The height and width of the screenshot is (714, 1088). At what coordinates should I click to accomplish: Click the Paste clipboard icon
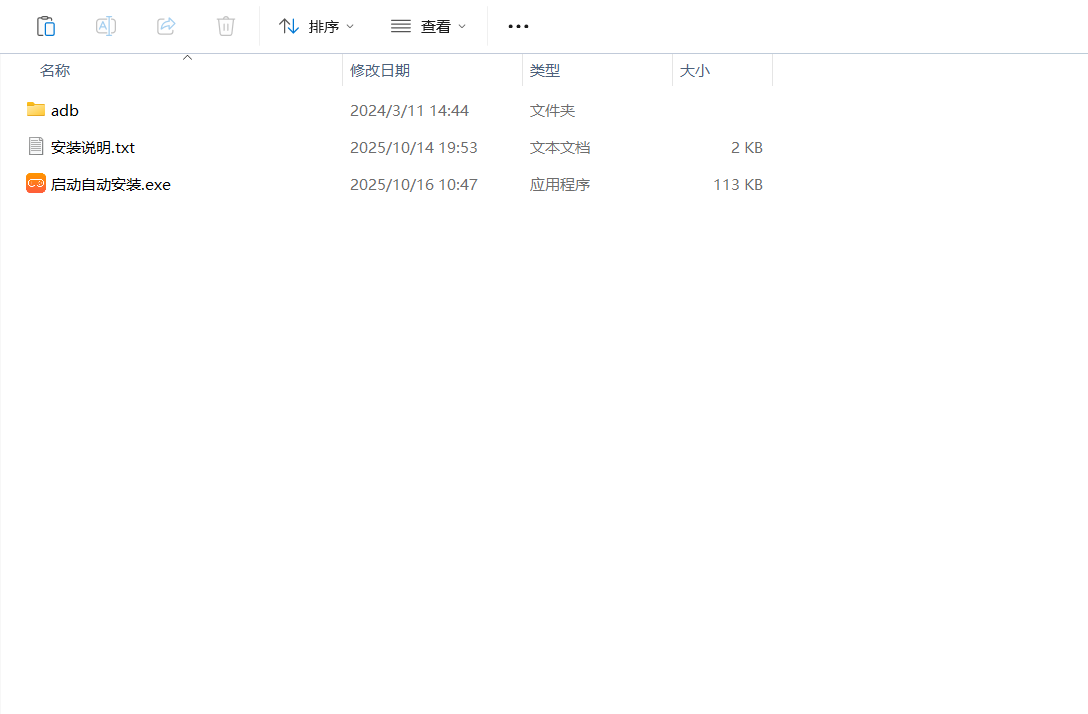pyautogui.click(x=46, y=26)
